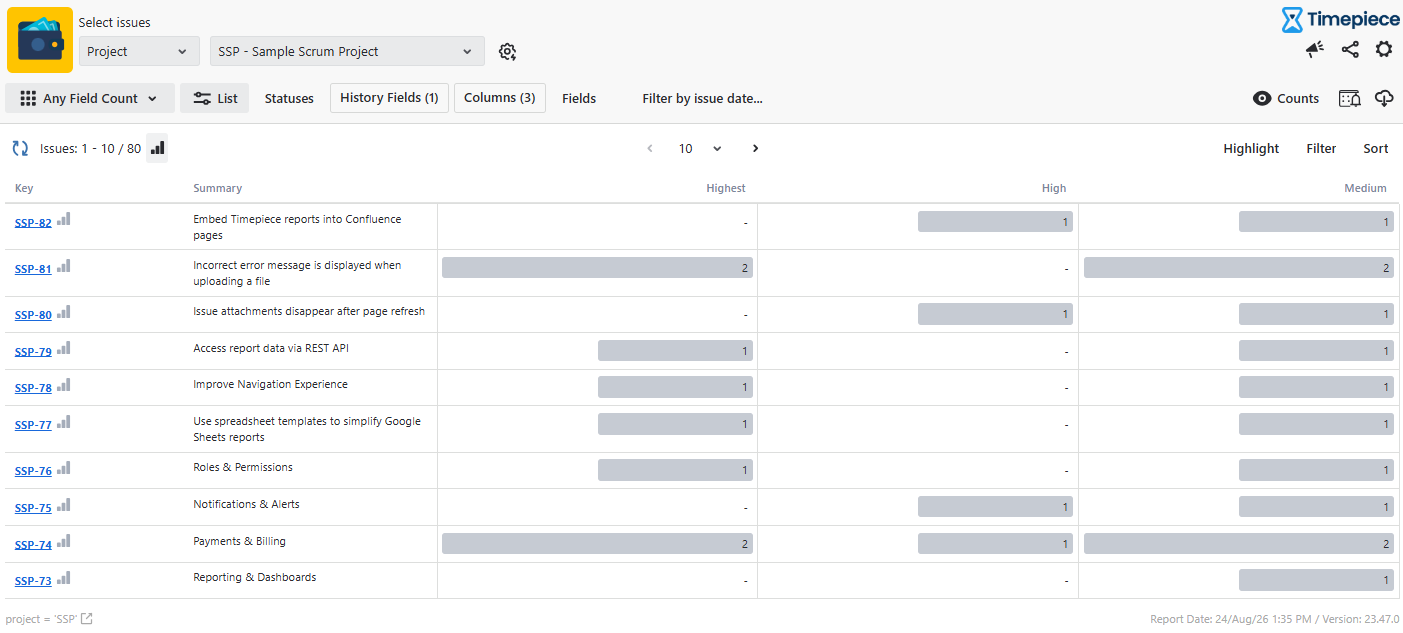Click the chart icon next to SSP-82

tap(64, 219)
